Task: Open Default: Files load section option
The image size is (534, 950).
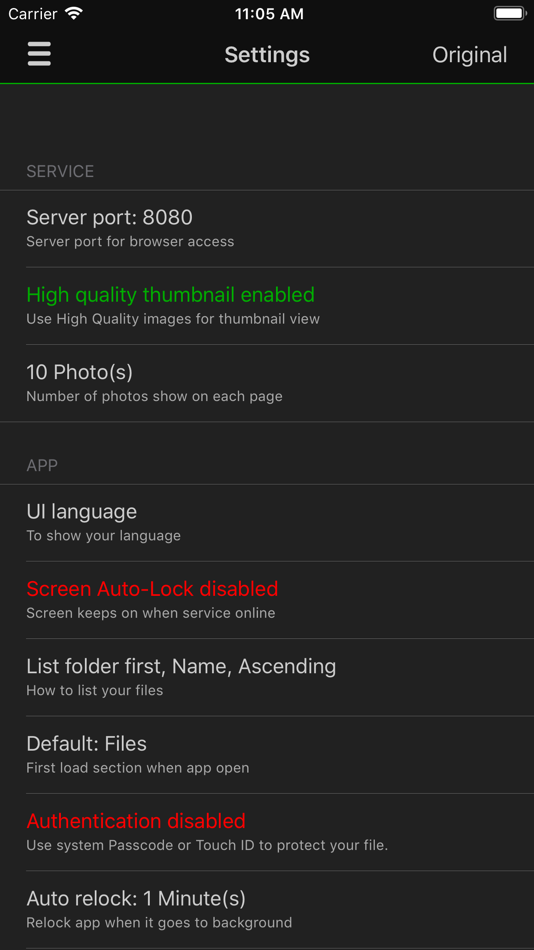Action: (x=267, y=755)
